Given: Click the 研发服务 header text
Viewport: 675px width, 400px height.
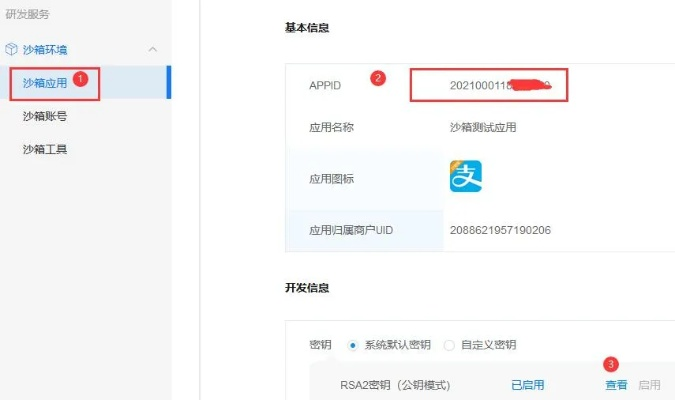Looking at the screenshot, I should 27,14.
